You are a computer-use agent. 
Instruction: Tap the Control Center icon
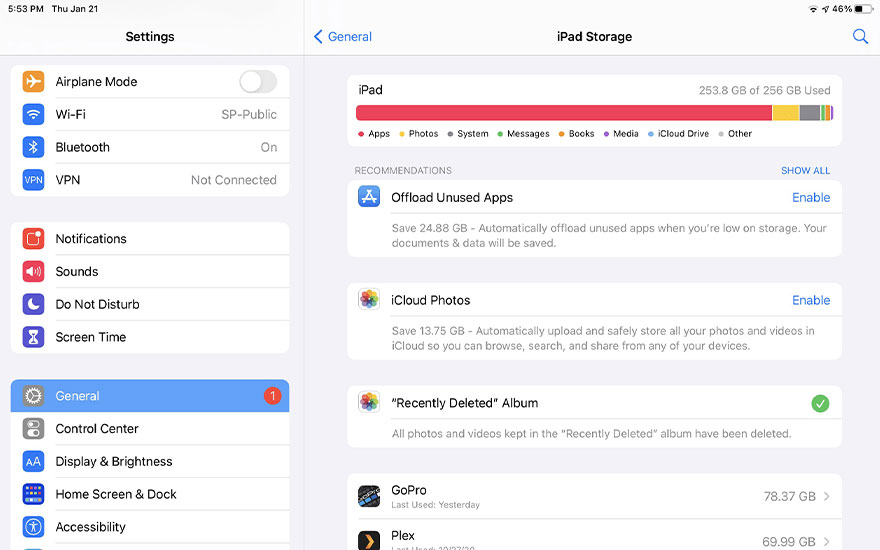[x=33, y=428]
